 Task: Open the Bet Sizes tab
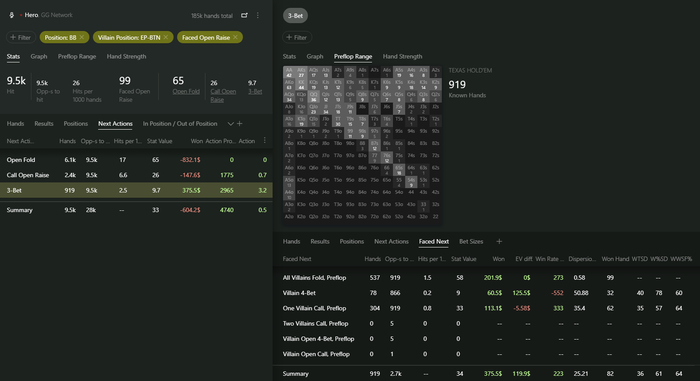click(x=471, y=242)
